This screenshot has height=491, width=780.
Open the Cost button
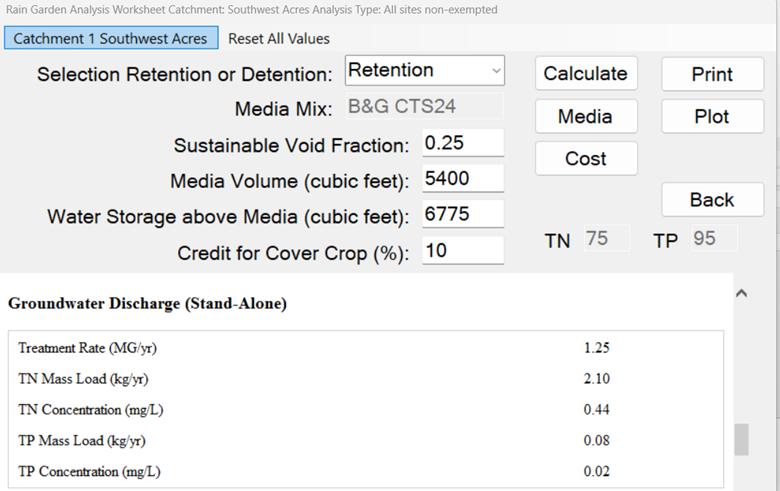(585, 158)
